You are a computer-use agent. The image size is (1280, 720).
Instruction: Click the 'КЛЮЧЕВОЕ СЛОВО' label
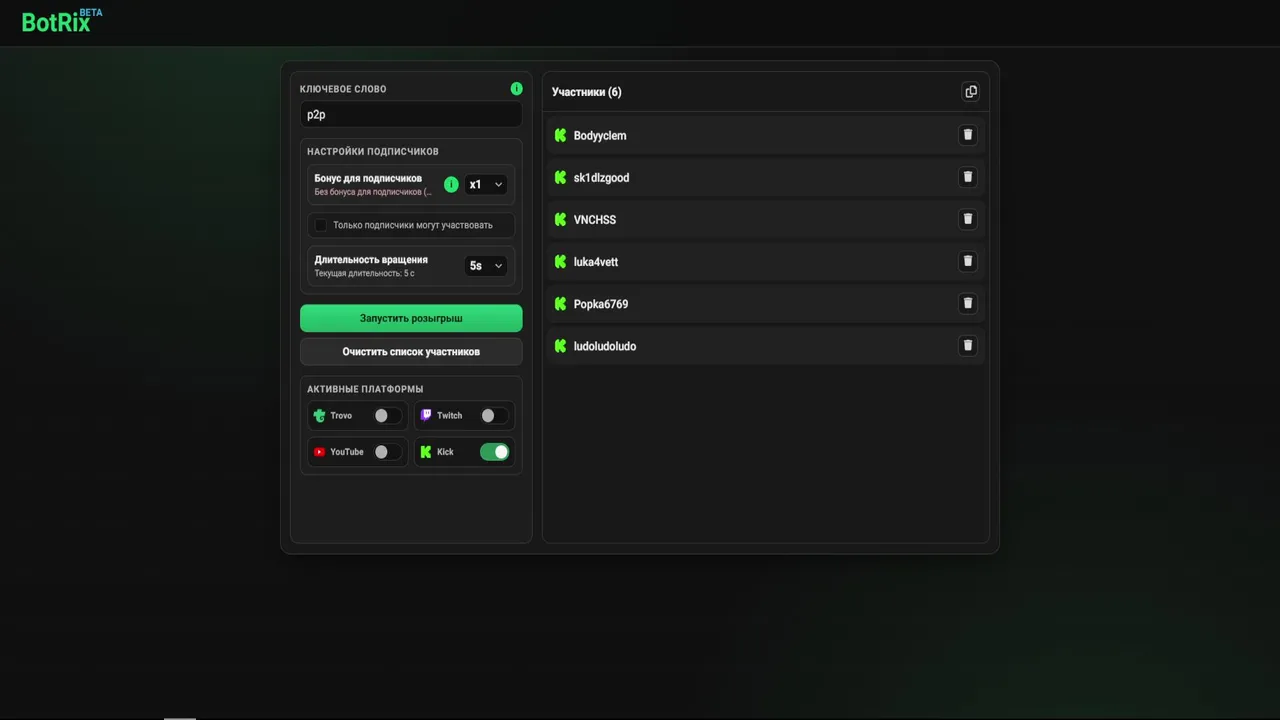pyautogui.click(x=343, y=89)
